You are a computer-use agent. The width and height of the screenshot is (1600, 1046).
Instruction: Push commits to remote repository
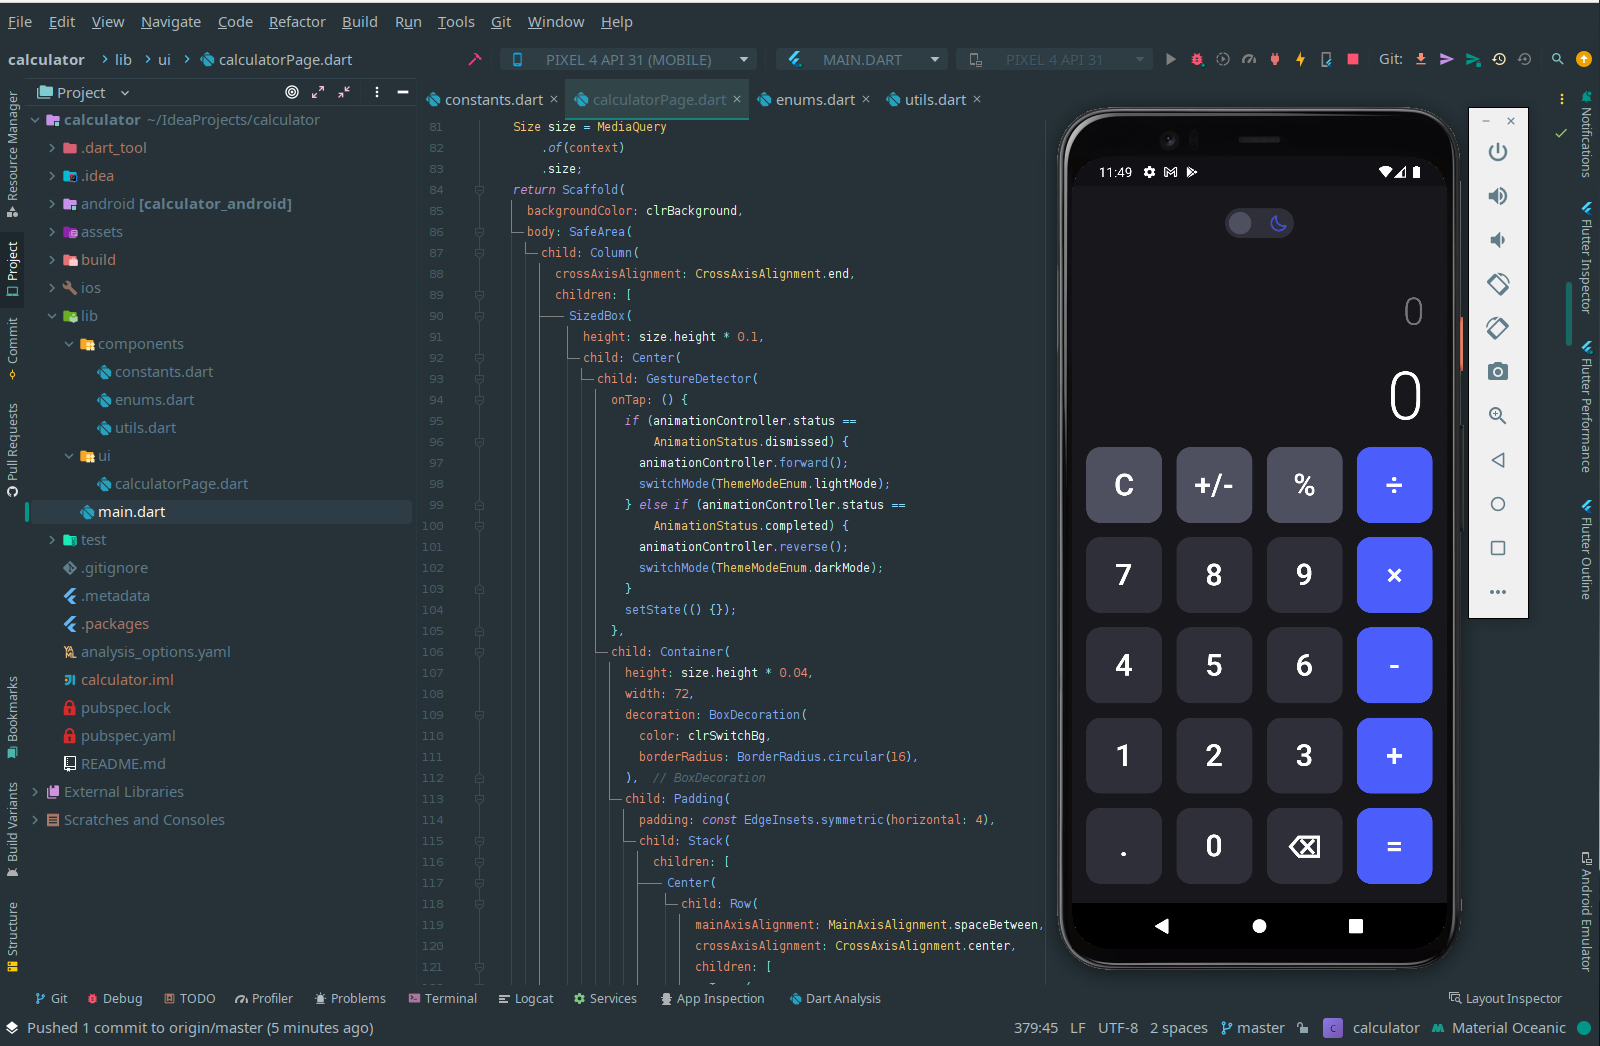click(x=1447, y=59)
